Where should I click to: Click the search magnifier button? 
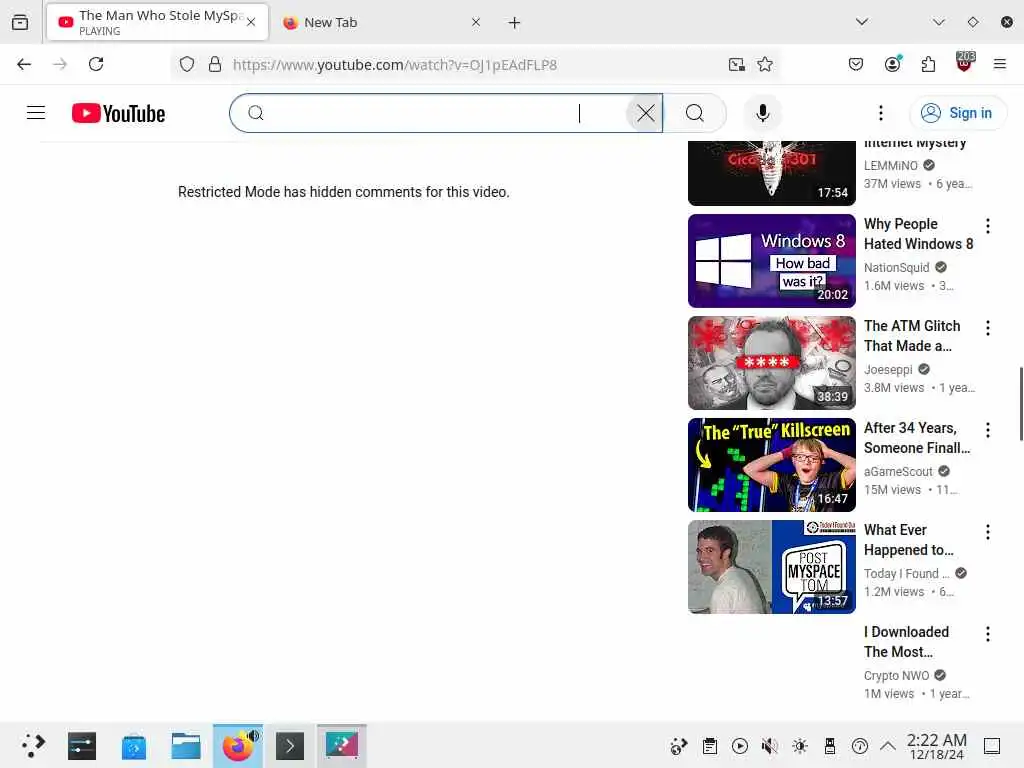695,113
